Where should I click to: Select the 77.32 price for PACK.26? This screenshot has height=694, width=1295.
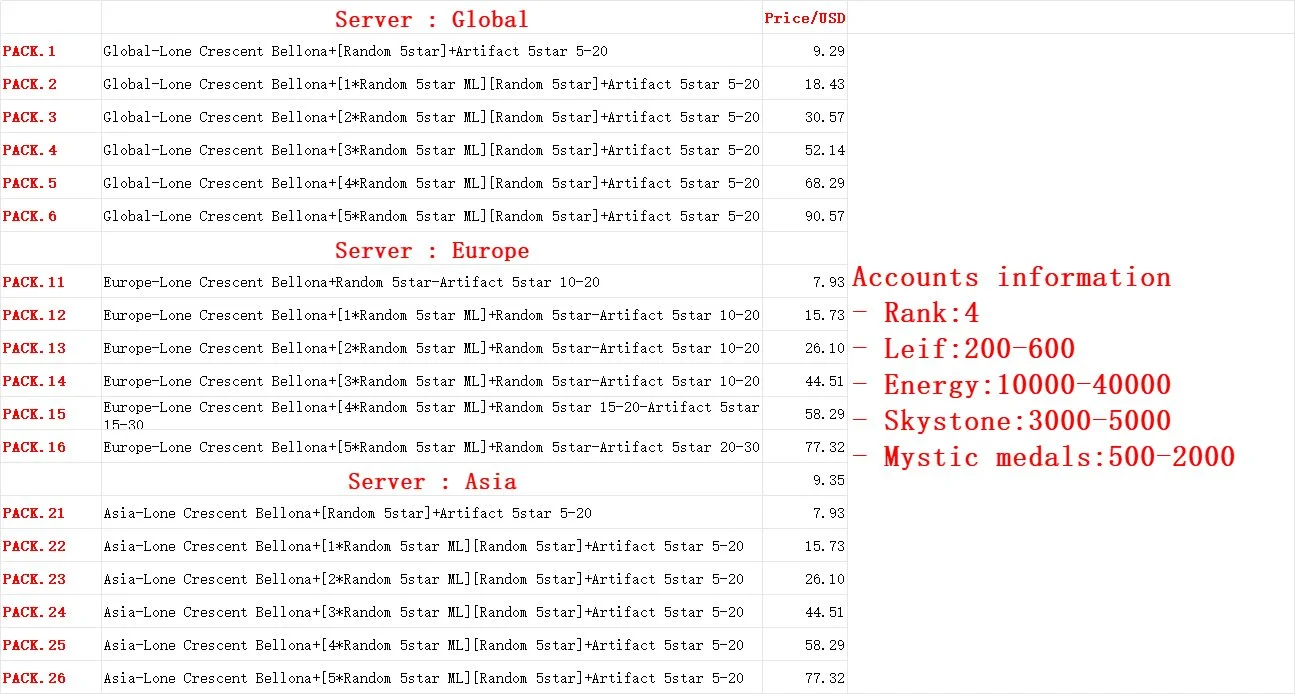pyautogui.click(x=804, y=678)
